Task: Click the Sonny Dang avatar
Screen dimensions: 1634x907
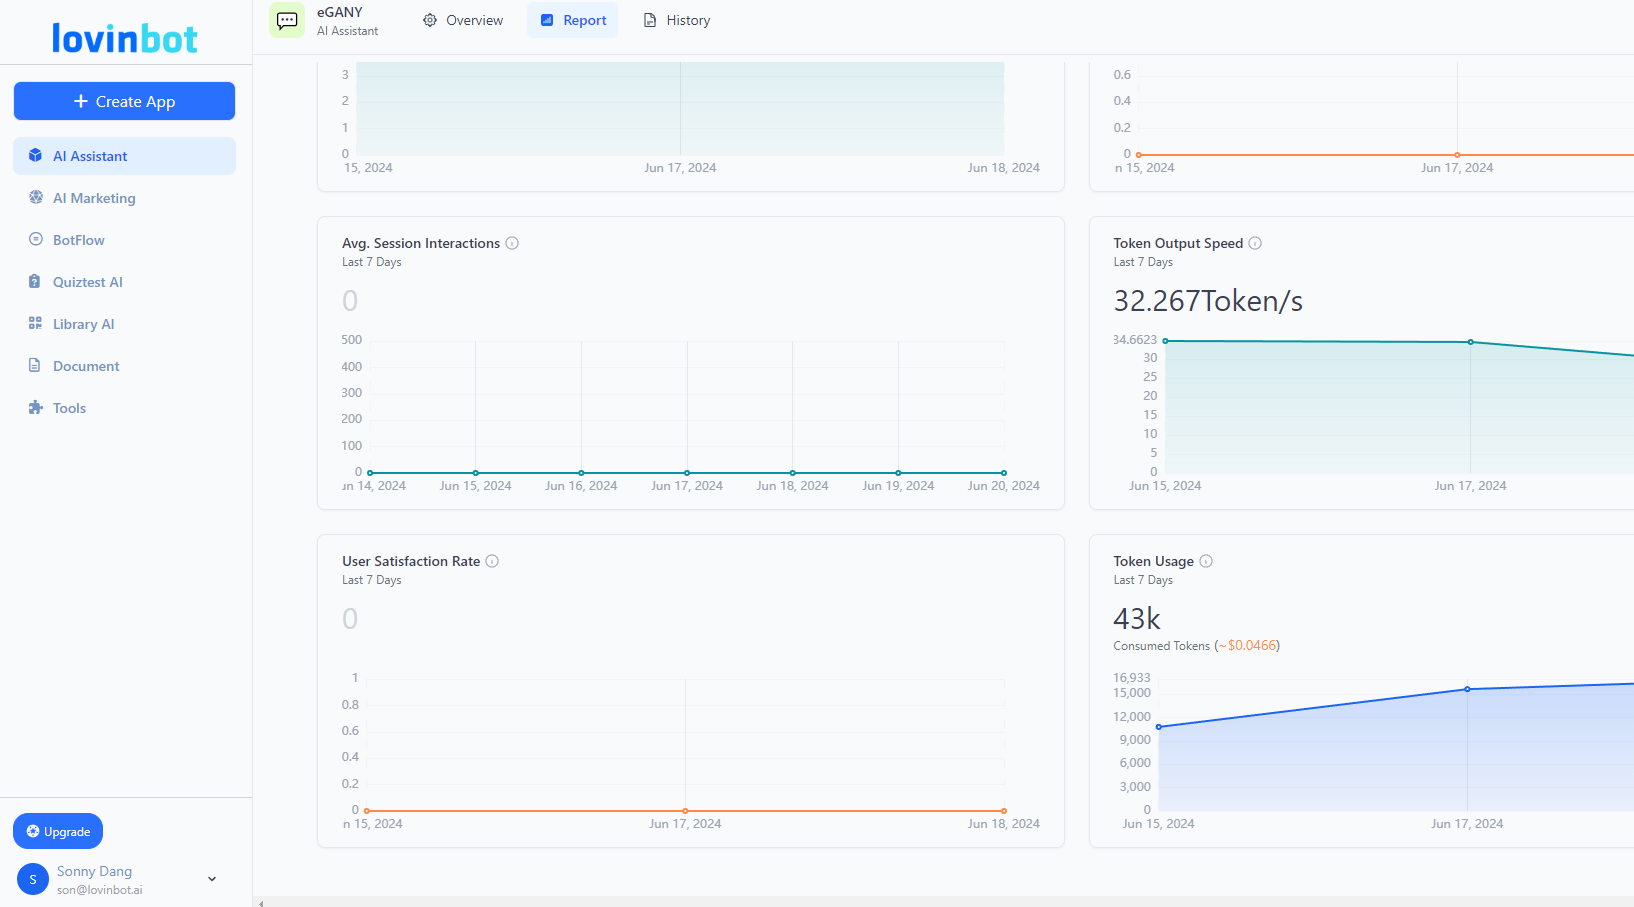Action: (33, 879)
